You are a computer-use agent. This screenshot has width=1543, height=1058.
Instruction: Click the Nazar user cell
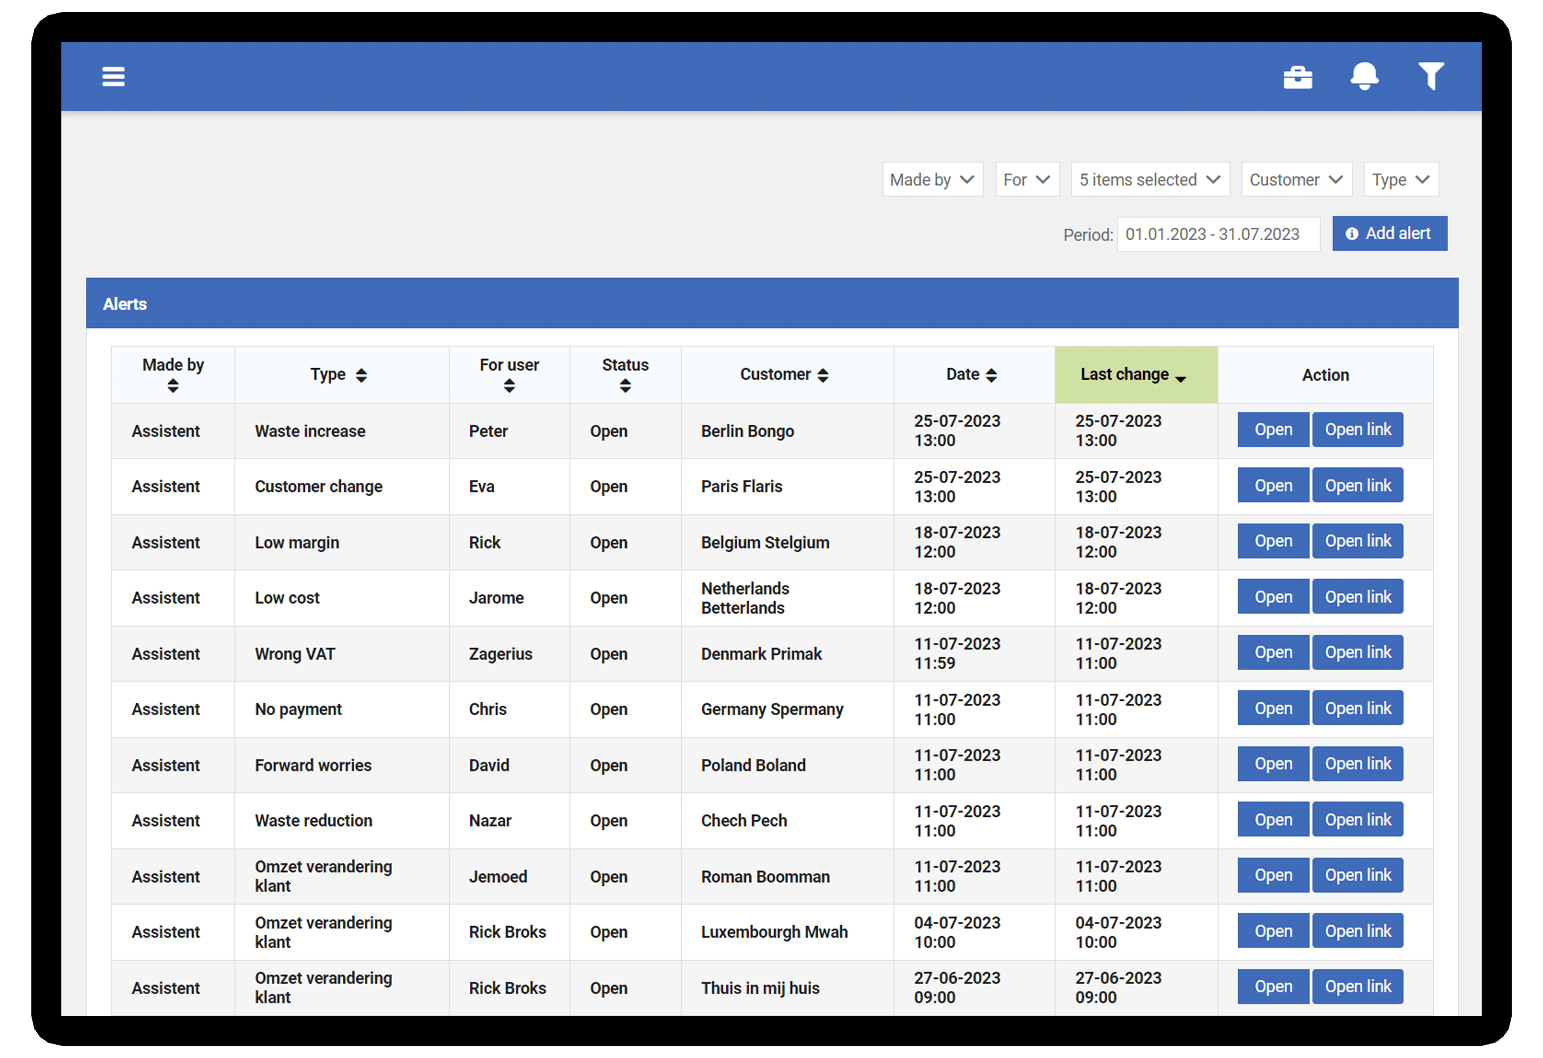click(x=510, y=821)
